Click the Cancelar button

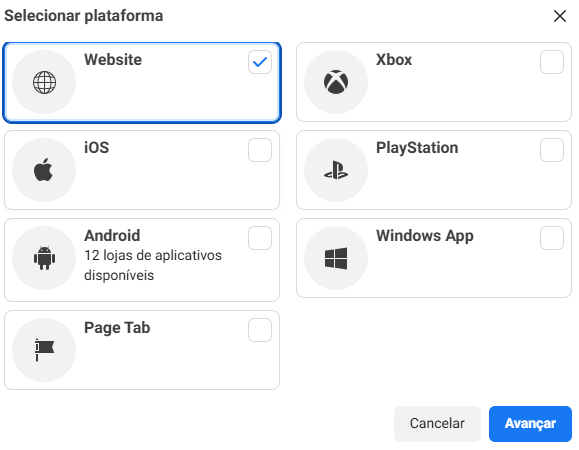(x=437, y=424)
